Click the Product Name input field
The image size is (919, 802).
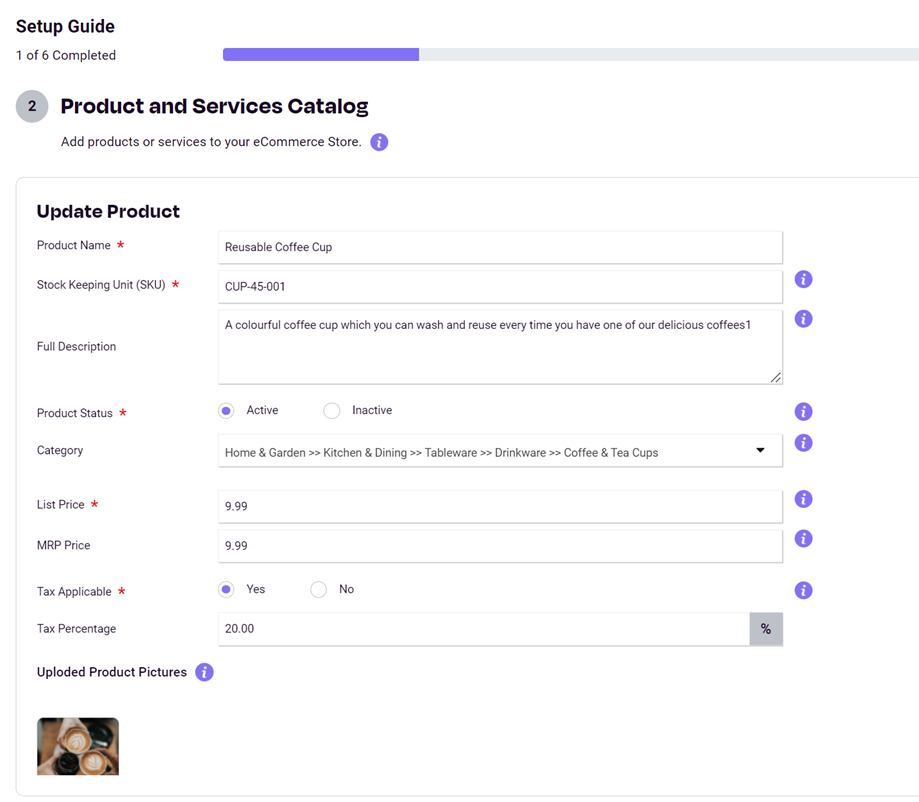(x=501, y=247)
